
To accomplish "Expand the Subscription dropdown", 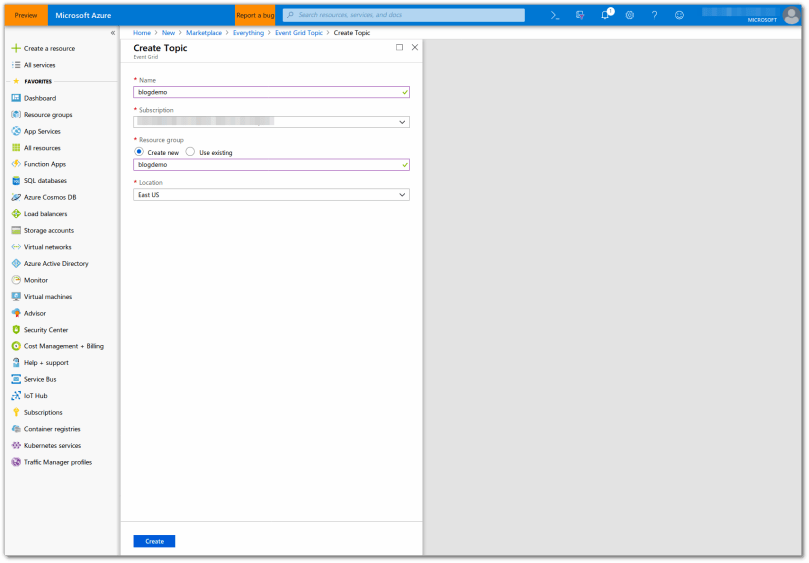I will (x=271, y=122).
